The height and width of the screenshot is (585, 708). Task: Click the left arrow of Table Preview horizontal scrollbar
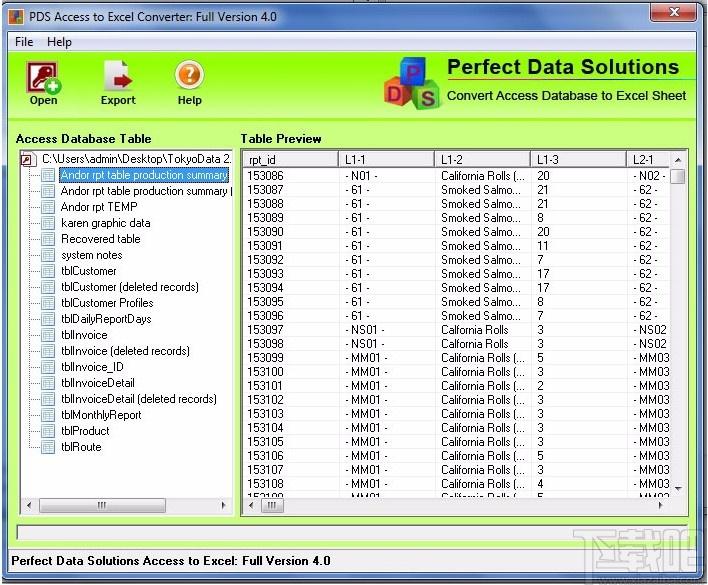point(251,505)
